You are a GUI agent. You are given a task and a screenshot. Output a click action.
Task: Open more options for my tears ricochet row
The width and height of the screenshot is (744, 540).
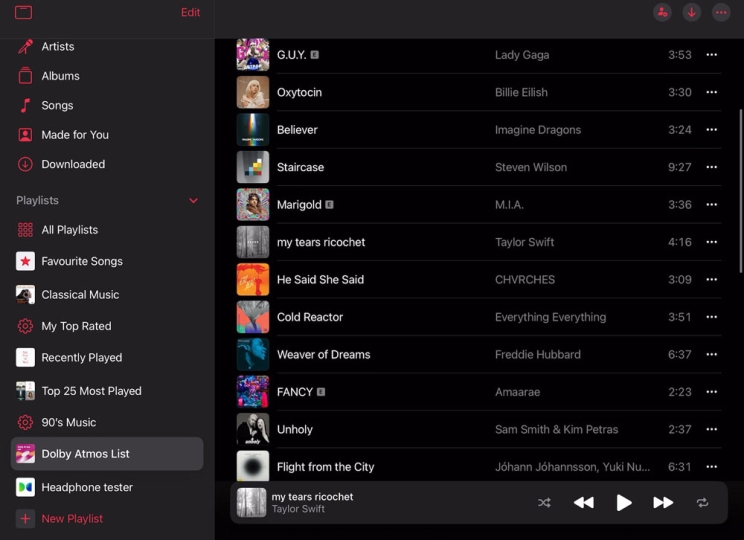click(711, 242)
